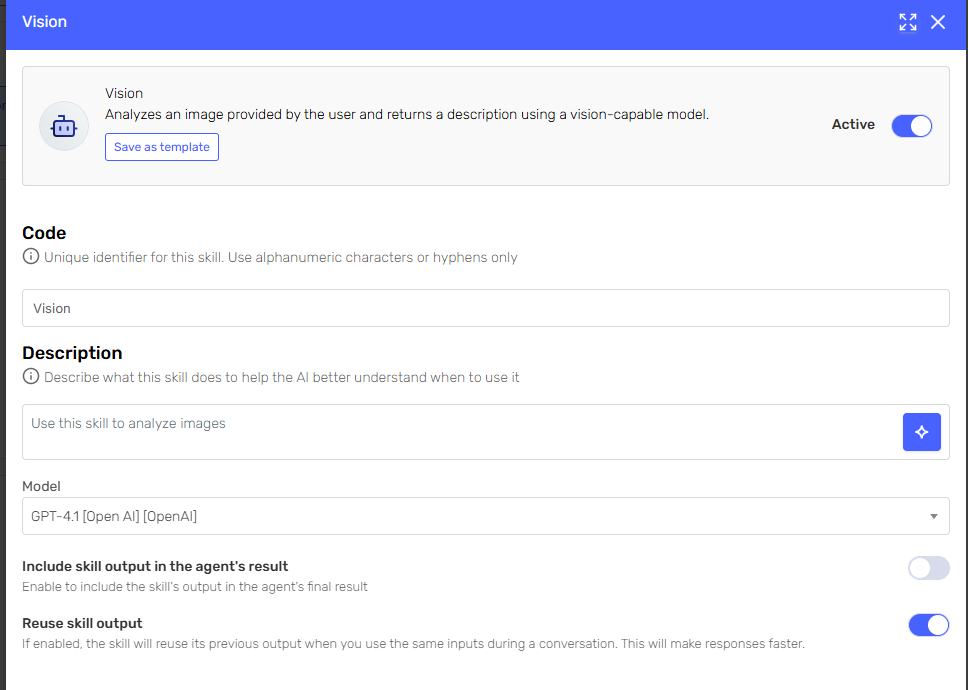Focus the Code input field containing Vision

pyautogui.click(x=485, y=308)
